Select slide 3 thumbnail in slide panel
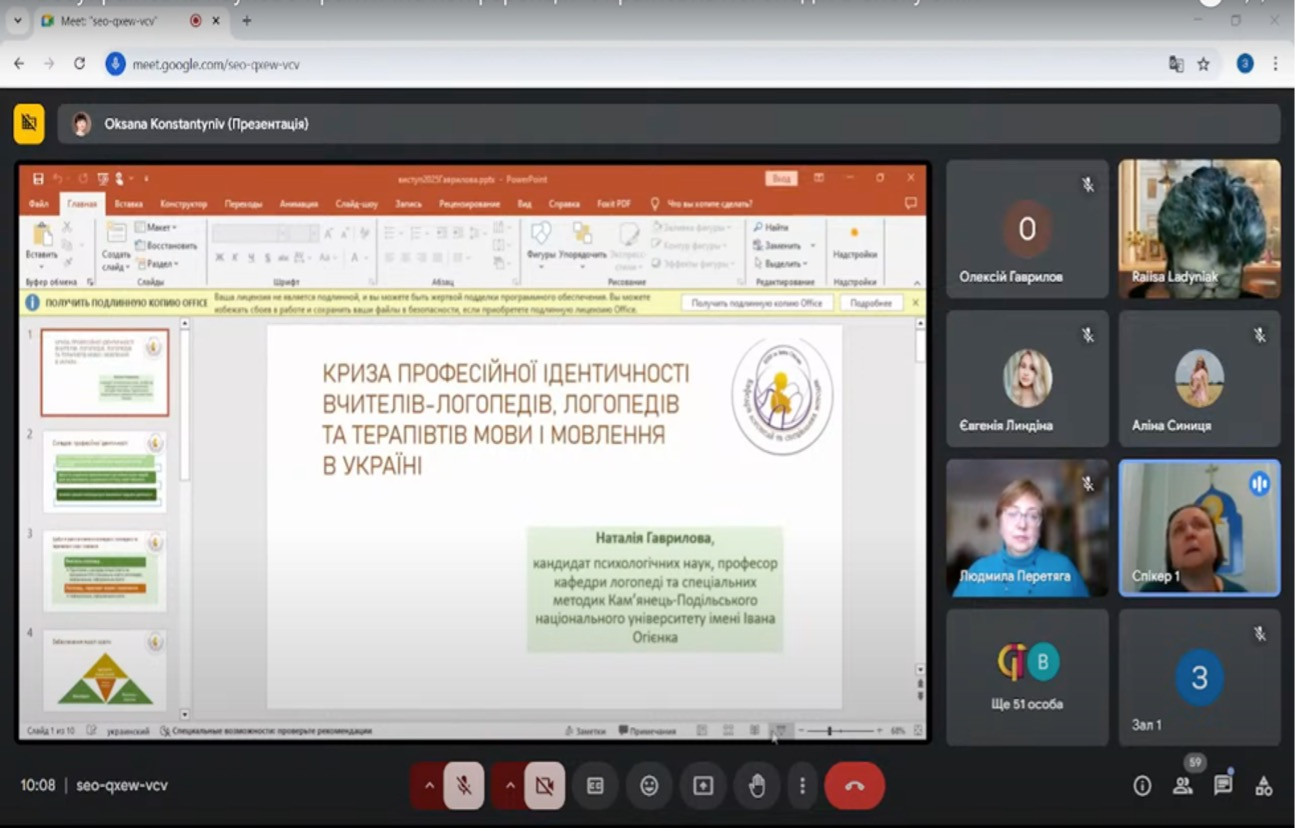The height and width of the screenshot is (831, 1298). (x=105, y=571)
